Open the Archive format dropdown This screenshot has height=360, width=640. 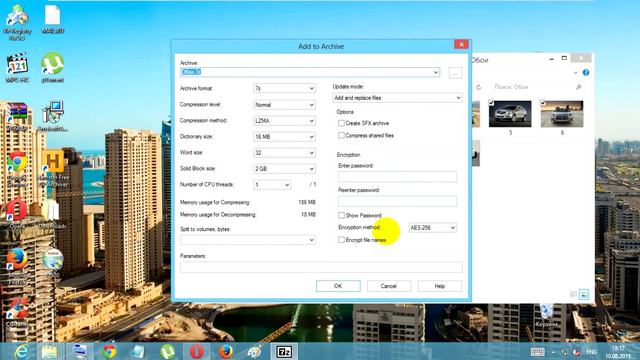tap(284, 88)
